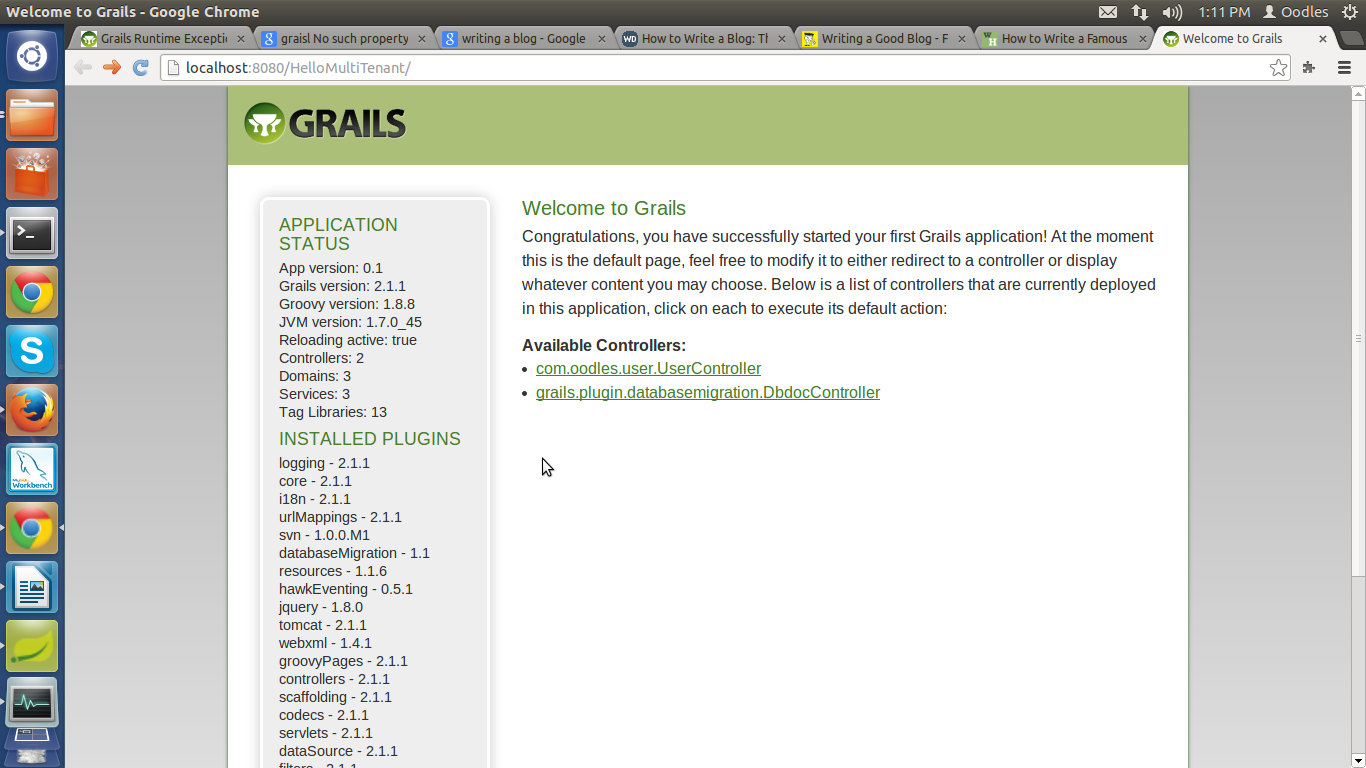Image resolution: width=1366 pixels, height=768 pixels.
Task: Launch Spring Tool Suite green leaf icon
Action: coord(32,646)
